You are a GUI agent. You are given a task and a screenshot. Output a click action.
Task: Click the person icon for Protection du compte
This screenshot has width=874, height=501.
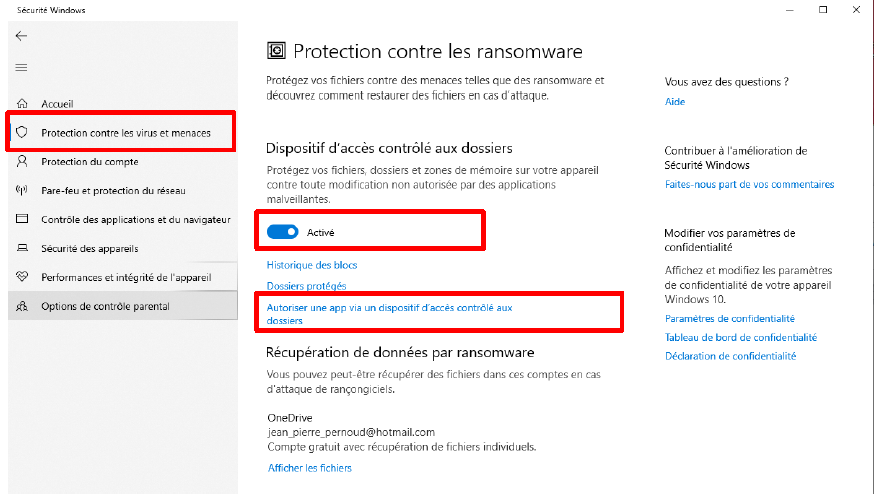tap(22, 161)
